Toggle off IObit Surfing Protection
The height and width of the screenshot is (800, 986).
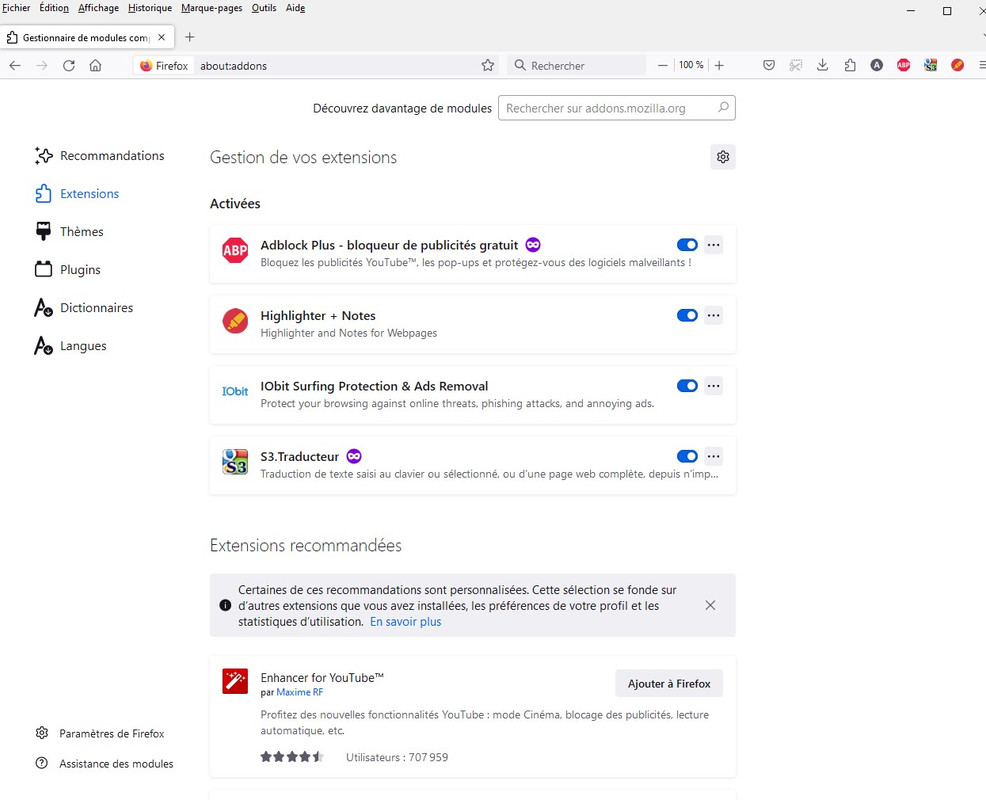click(x=687, y=386)
